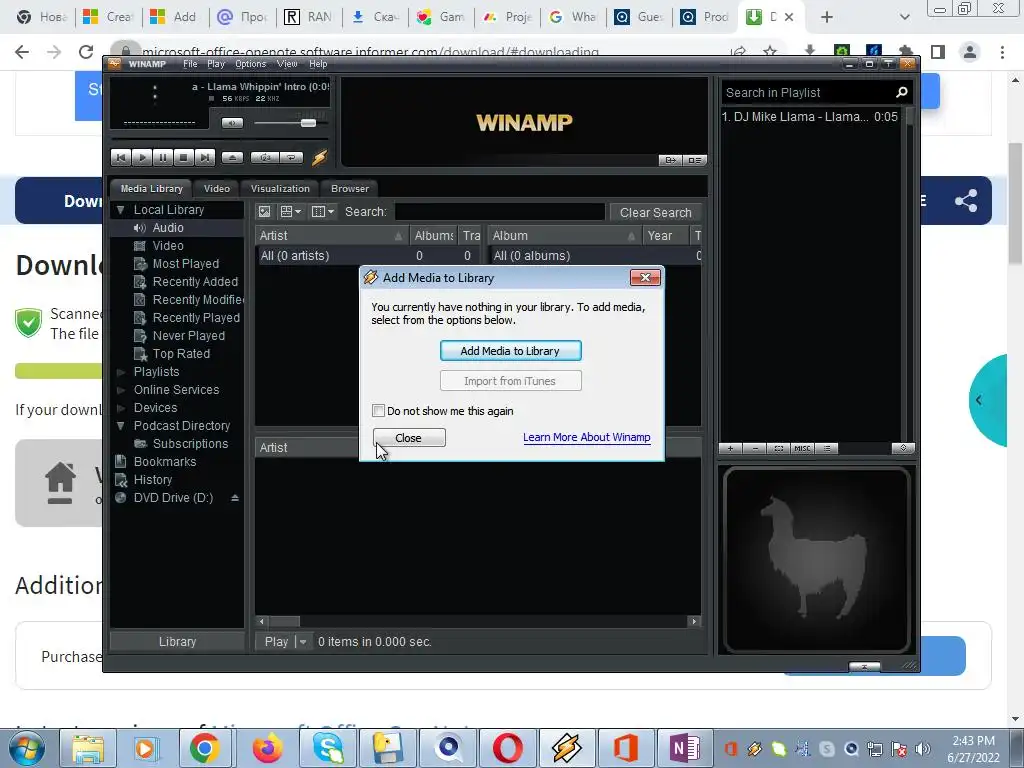Switch to the Browser tab
This screenshot has height=768, width=1024.
coord(350,189)
